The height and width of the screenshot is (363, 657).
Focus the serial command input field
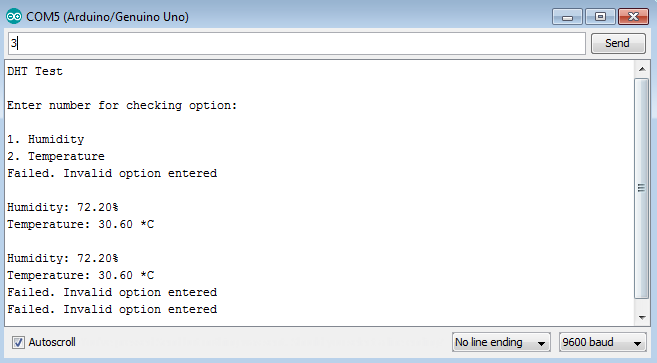[x=297, y=43]
